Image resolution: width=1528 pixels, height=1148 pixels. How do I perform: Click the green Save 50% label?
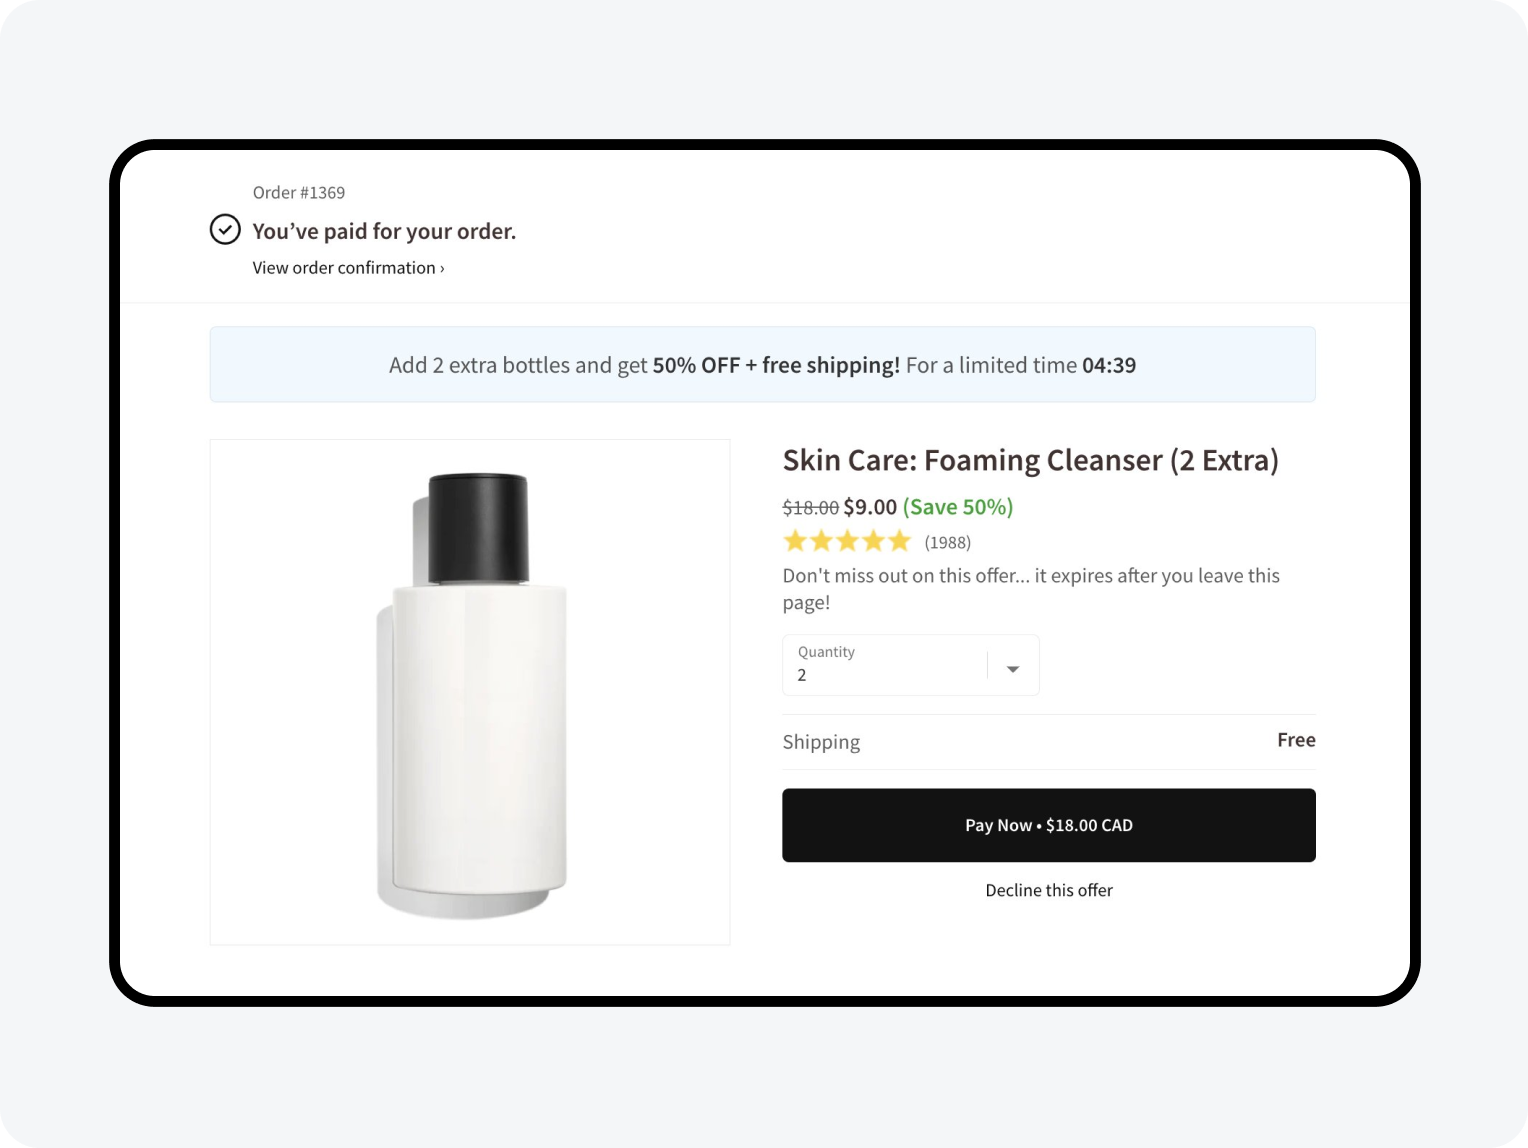click(x=957, y=507)
